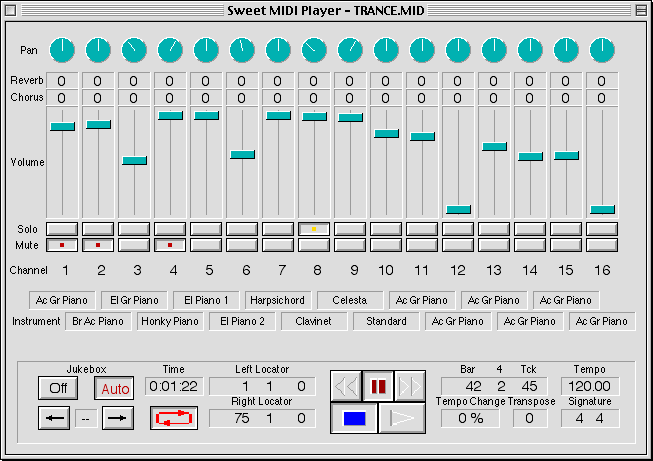Pause playback with the red pause button

pos(378,386)
